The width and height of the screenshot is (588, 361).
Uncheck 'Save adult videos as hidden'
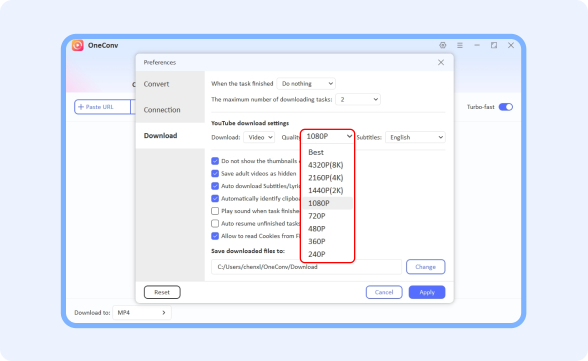pyautogui.click(x=215, y=174)
